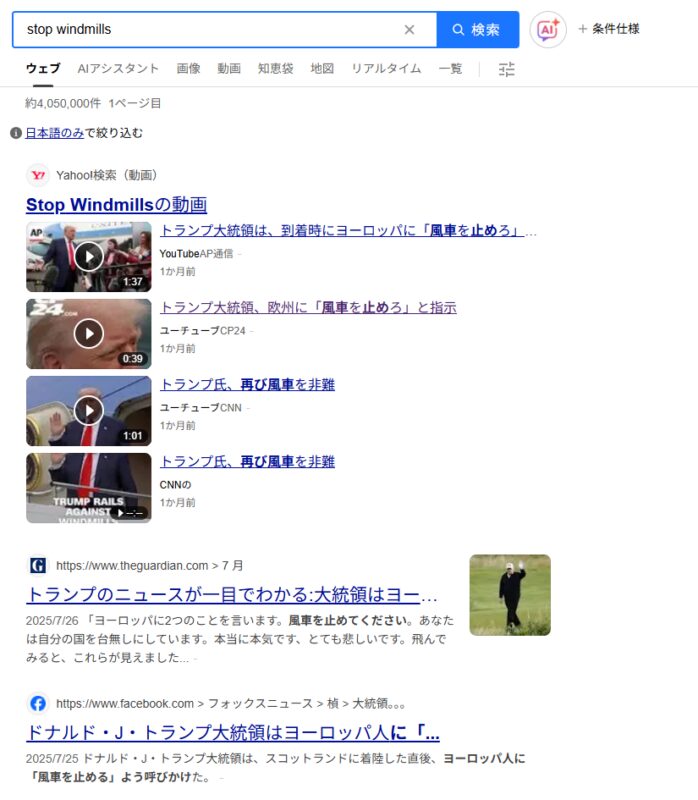This screenshot has width=698, height=800.
Task: Click the Guardian favicon icon
Action: [38, 565]
